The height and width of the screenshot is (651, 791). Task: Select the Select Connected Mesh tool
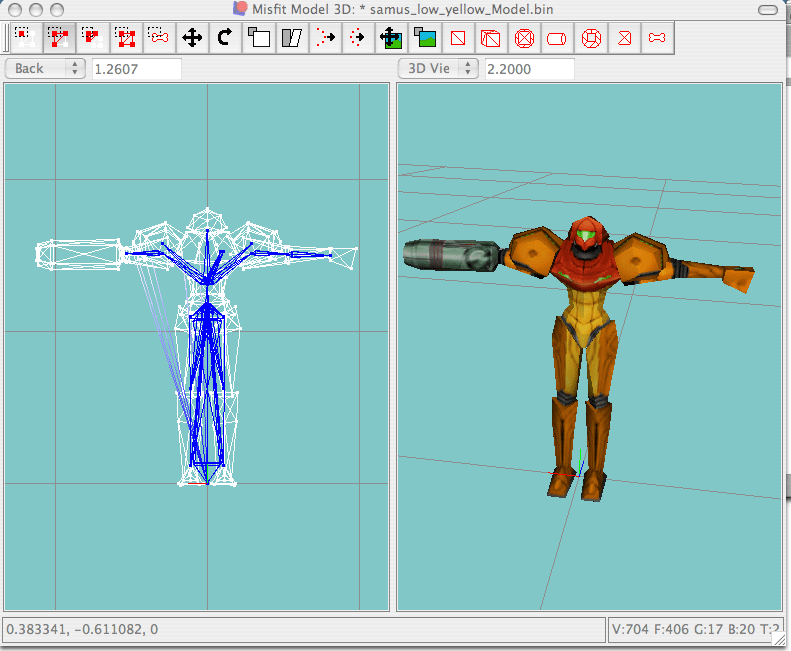92,37
